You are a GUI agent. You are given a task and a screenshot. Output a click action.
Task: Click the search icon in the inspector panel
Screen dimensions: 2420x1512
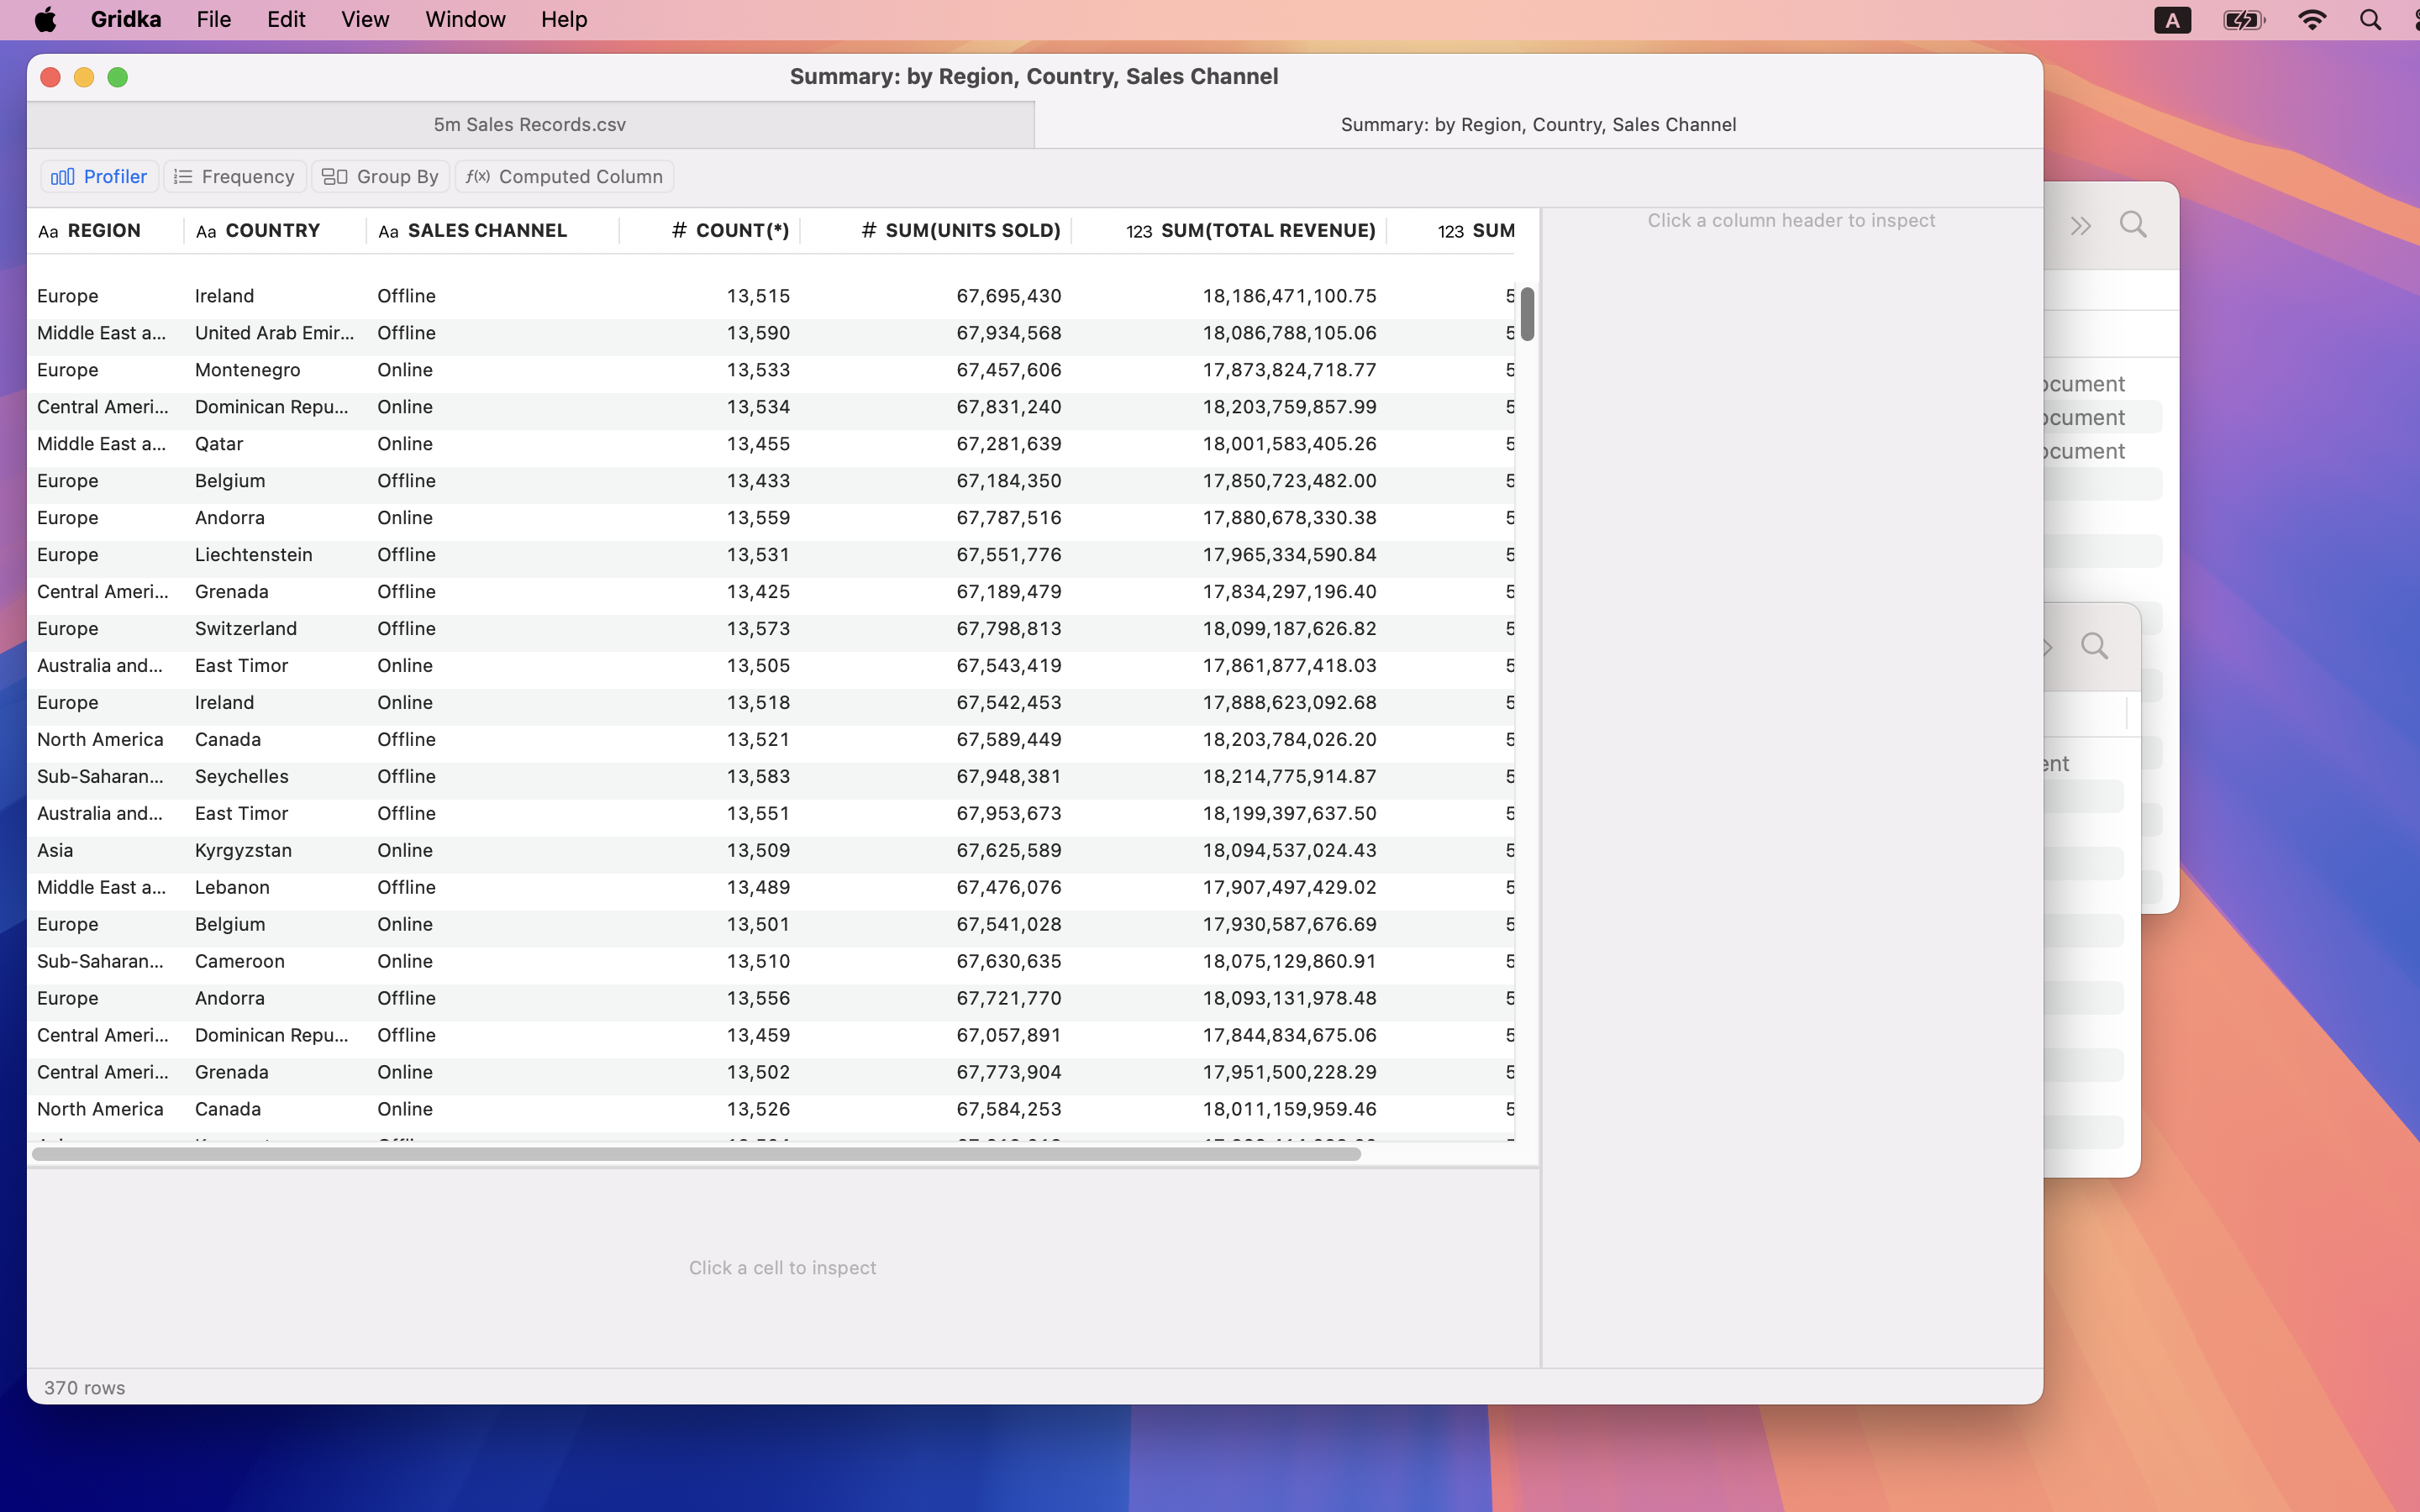(x=2133, y=224)
